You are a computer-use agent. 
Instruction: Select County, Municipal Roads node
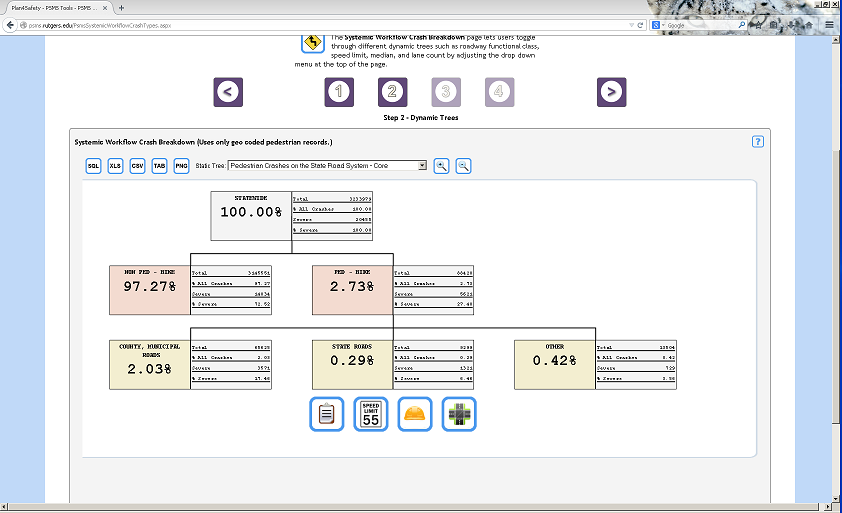click(x=150, y=365)
